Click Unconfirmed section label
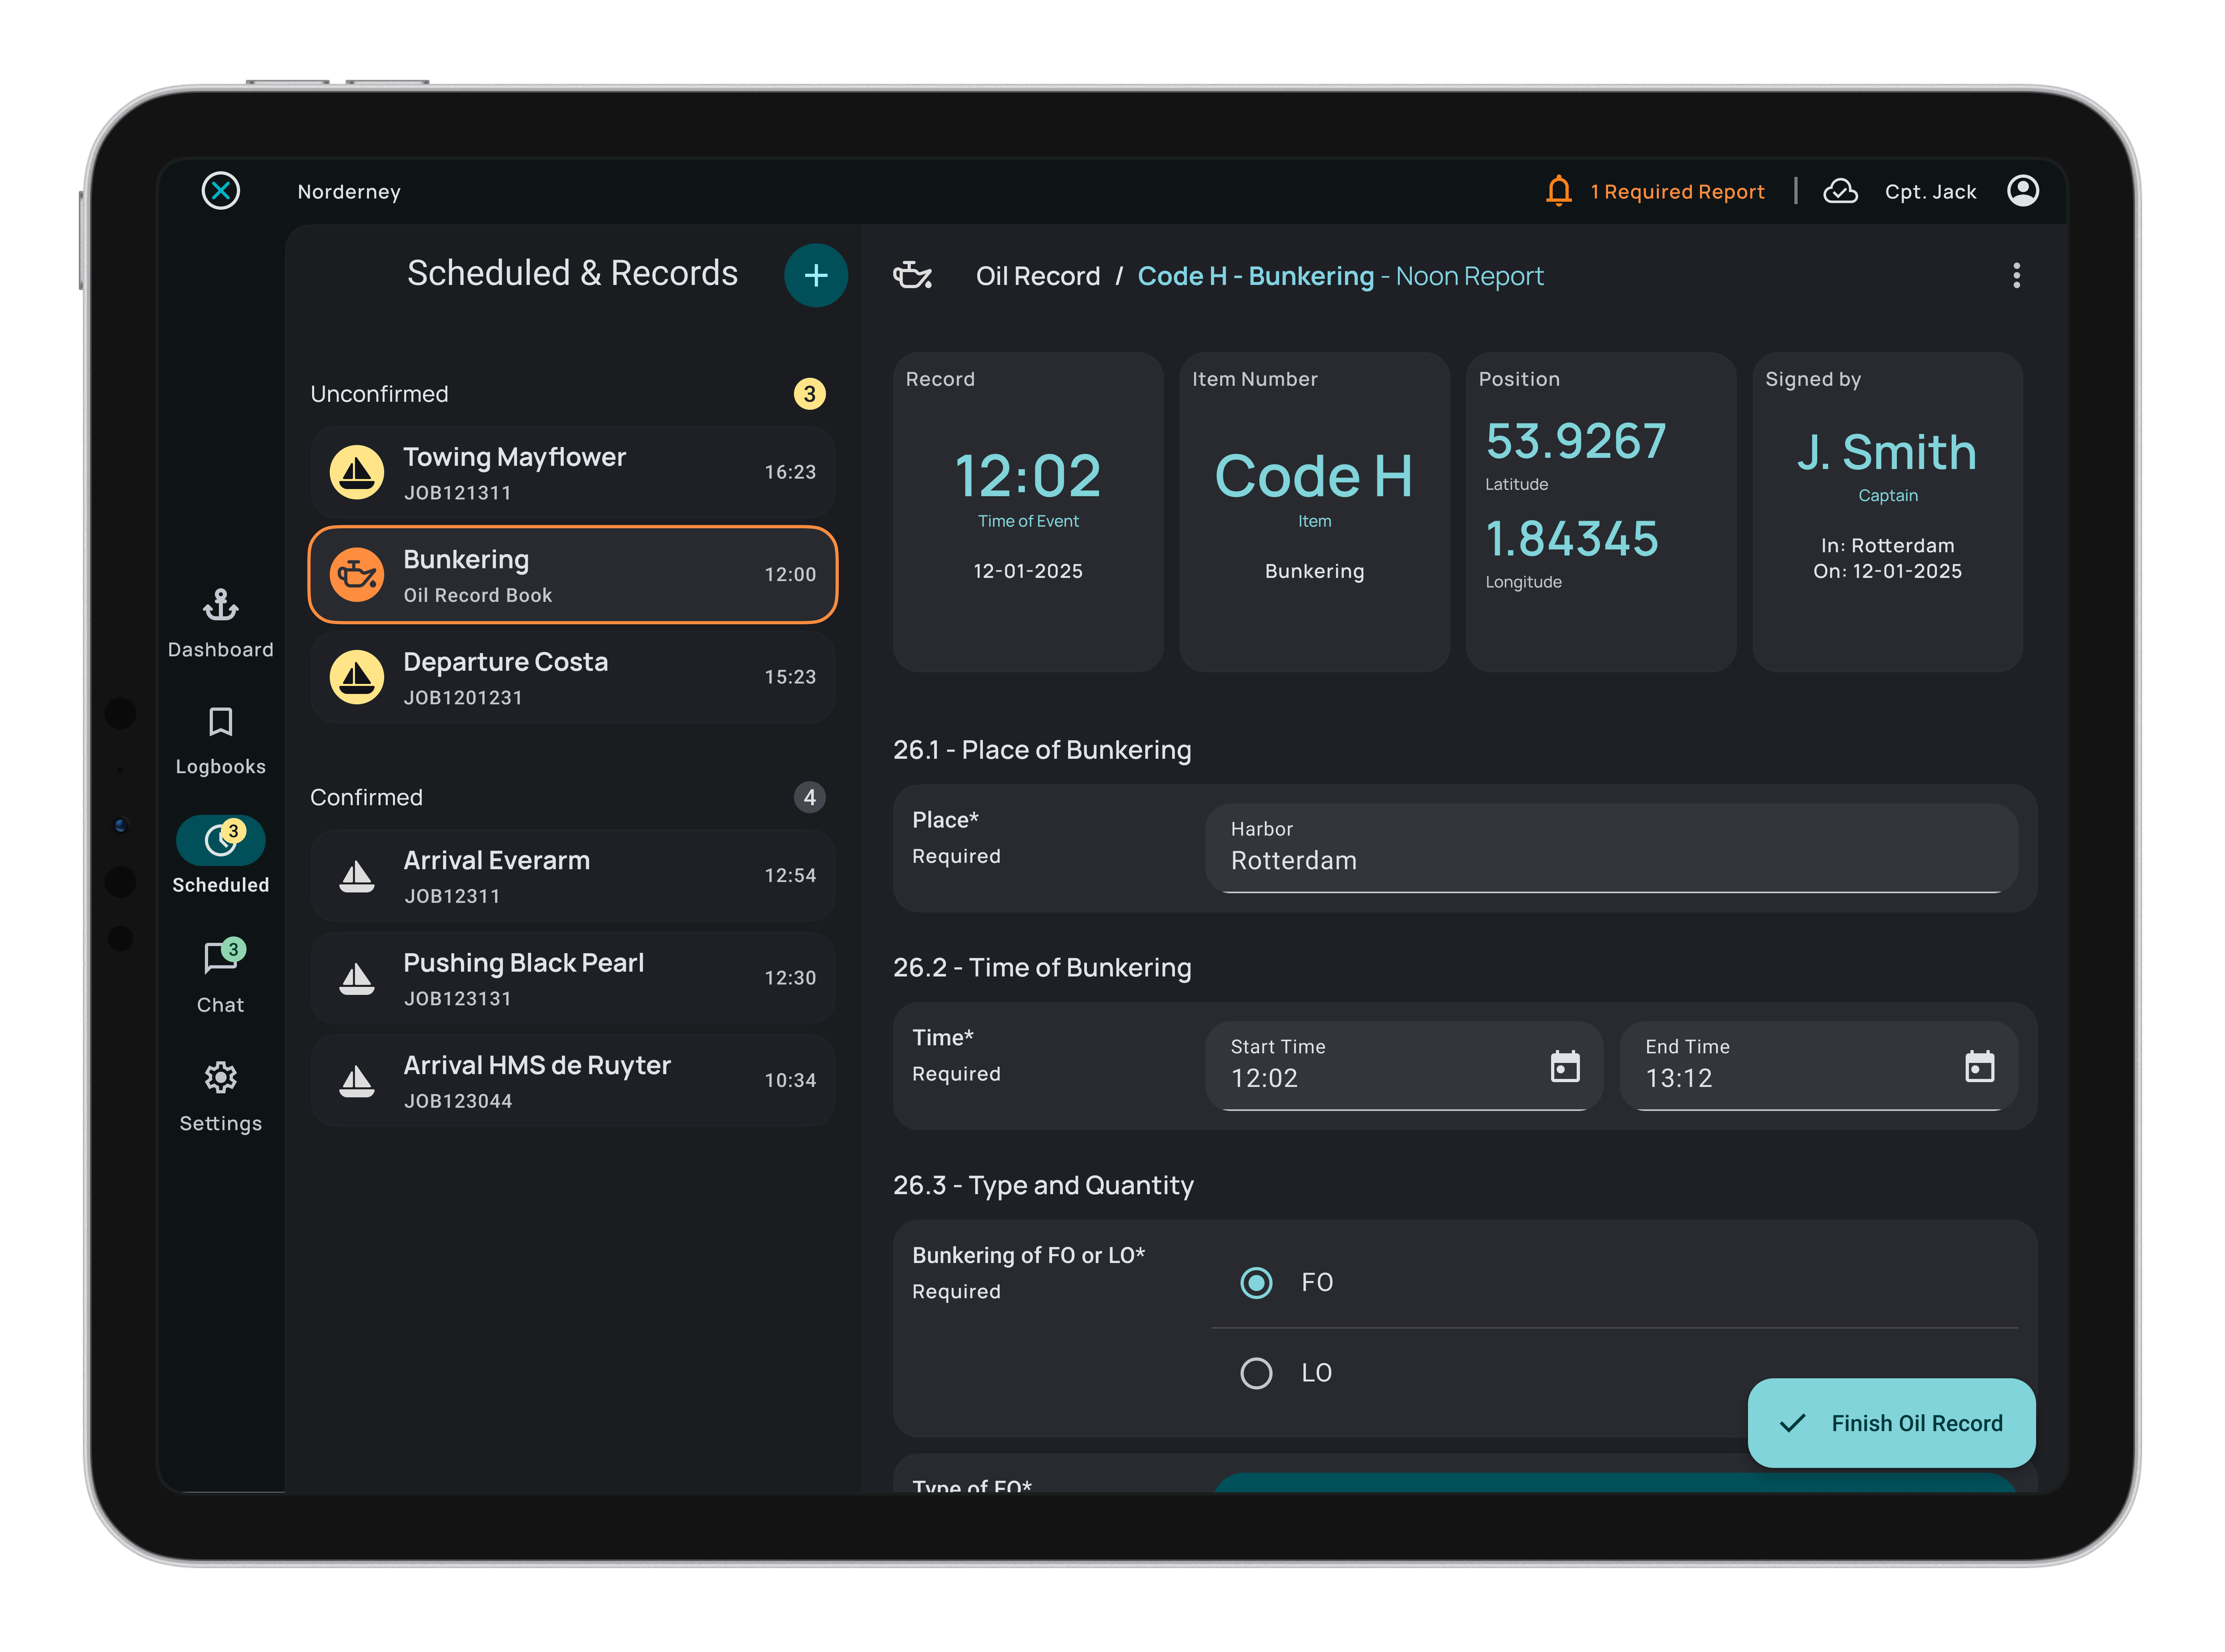The height and width of the screenshot is (1652, 2225). point(379,394)
